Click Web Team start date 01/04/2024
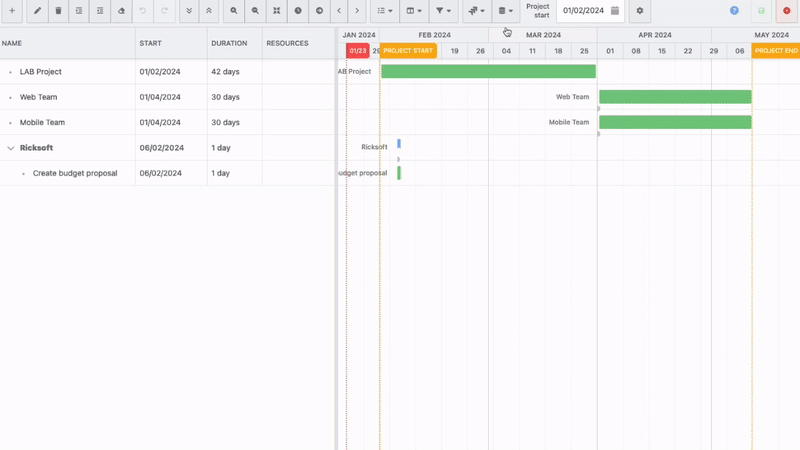 pos(160,97)
